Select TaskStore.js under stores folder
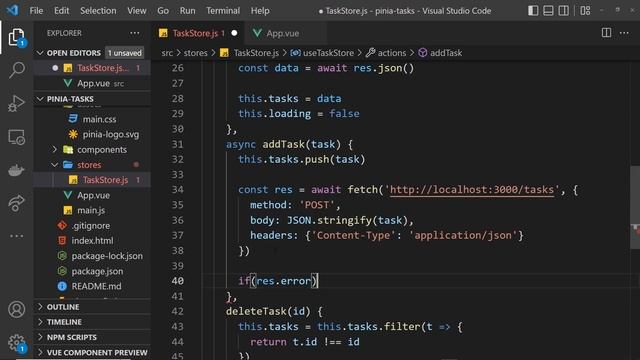Screen dimensions: 640x360 coord(92,180)
